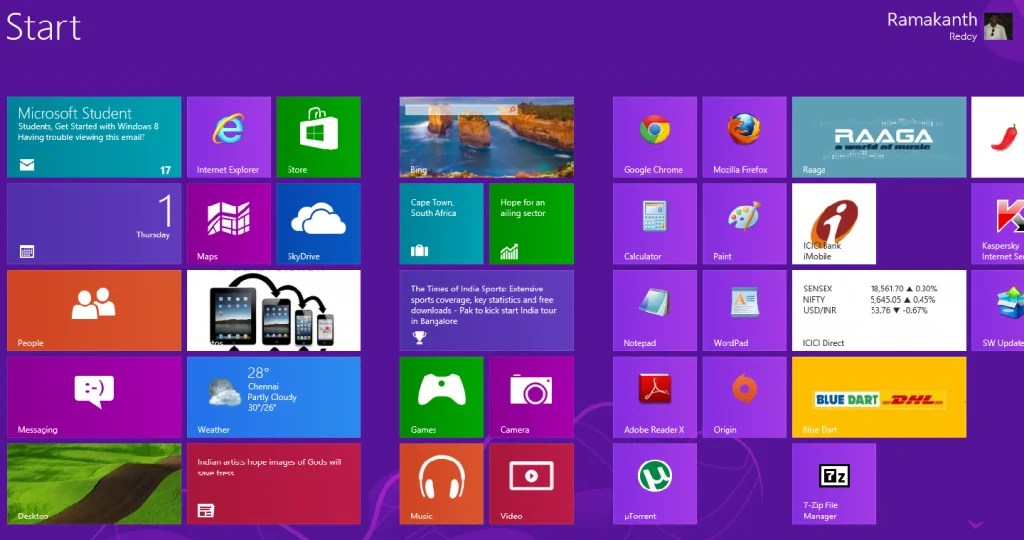Viewport: 1024px width, 540px height.
Task: Open the ICICI Bank iMobile tile
Action: 834,223
